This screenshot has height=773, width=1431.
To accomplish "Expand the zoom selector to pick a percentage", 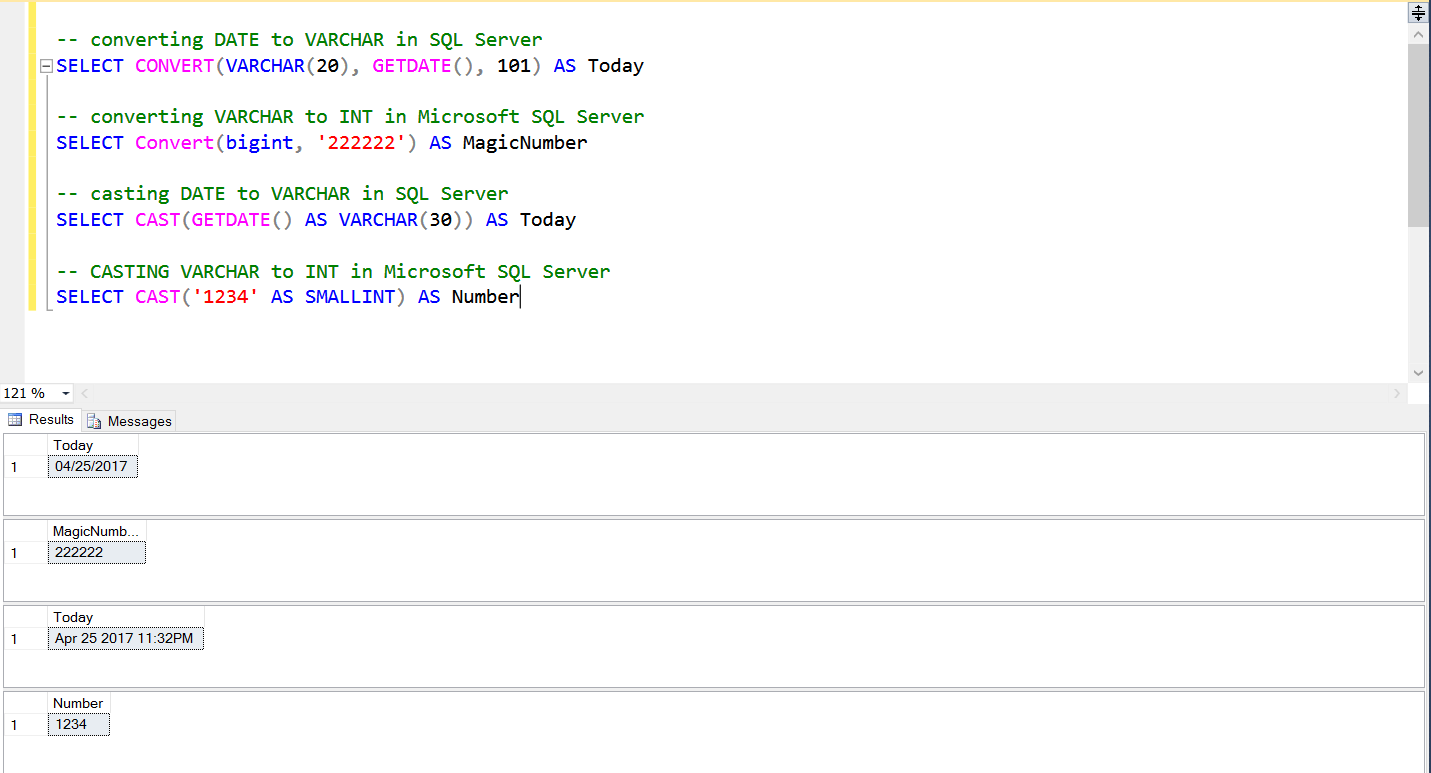I will (x=65, y=393).
